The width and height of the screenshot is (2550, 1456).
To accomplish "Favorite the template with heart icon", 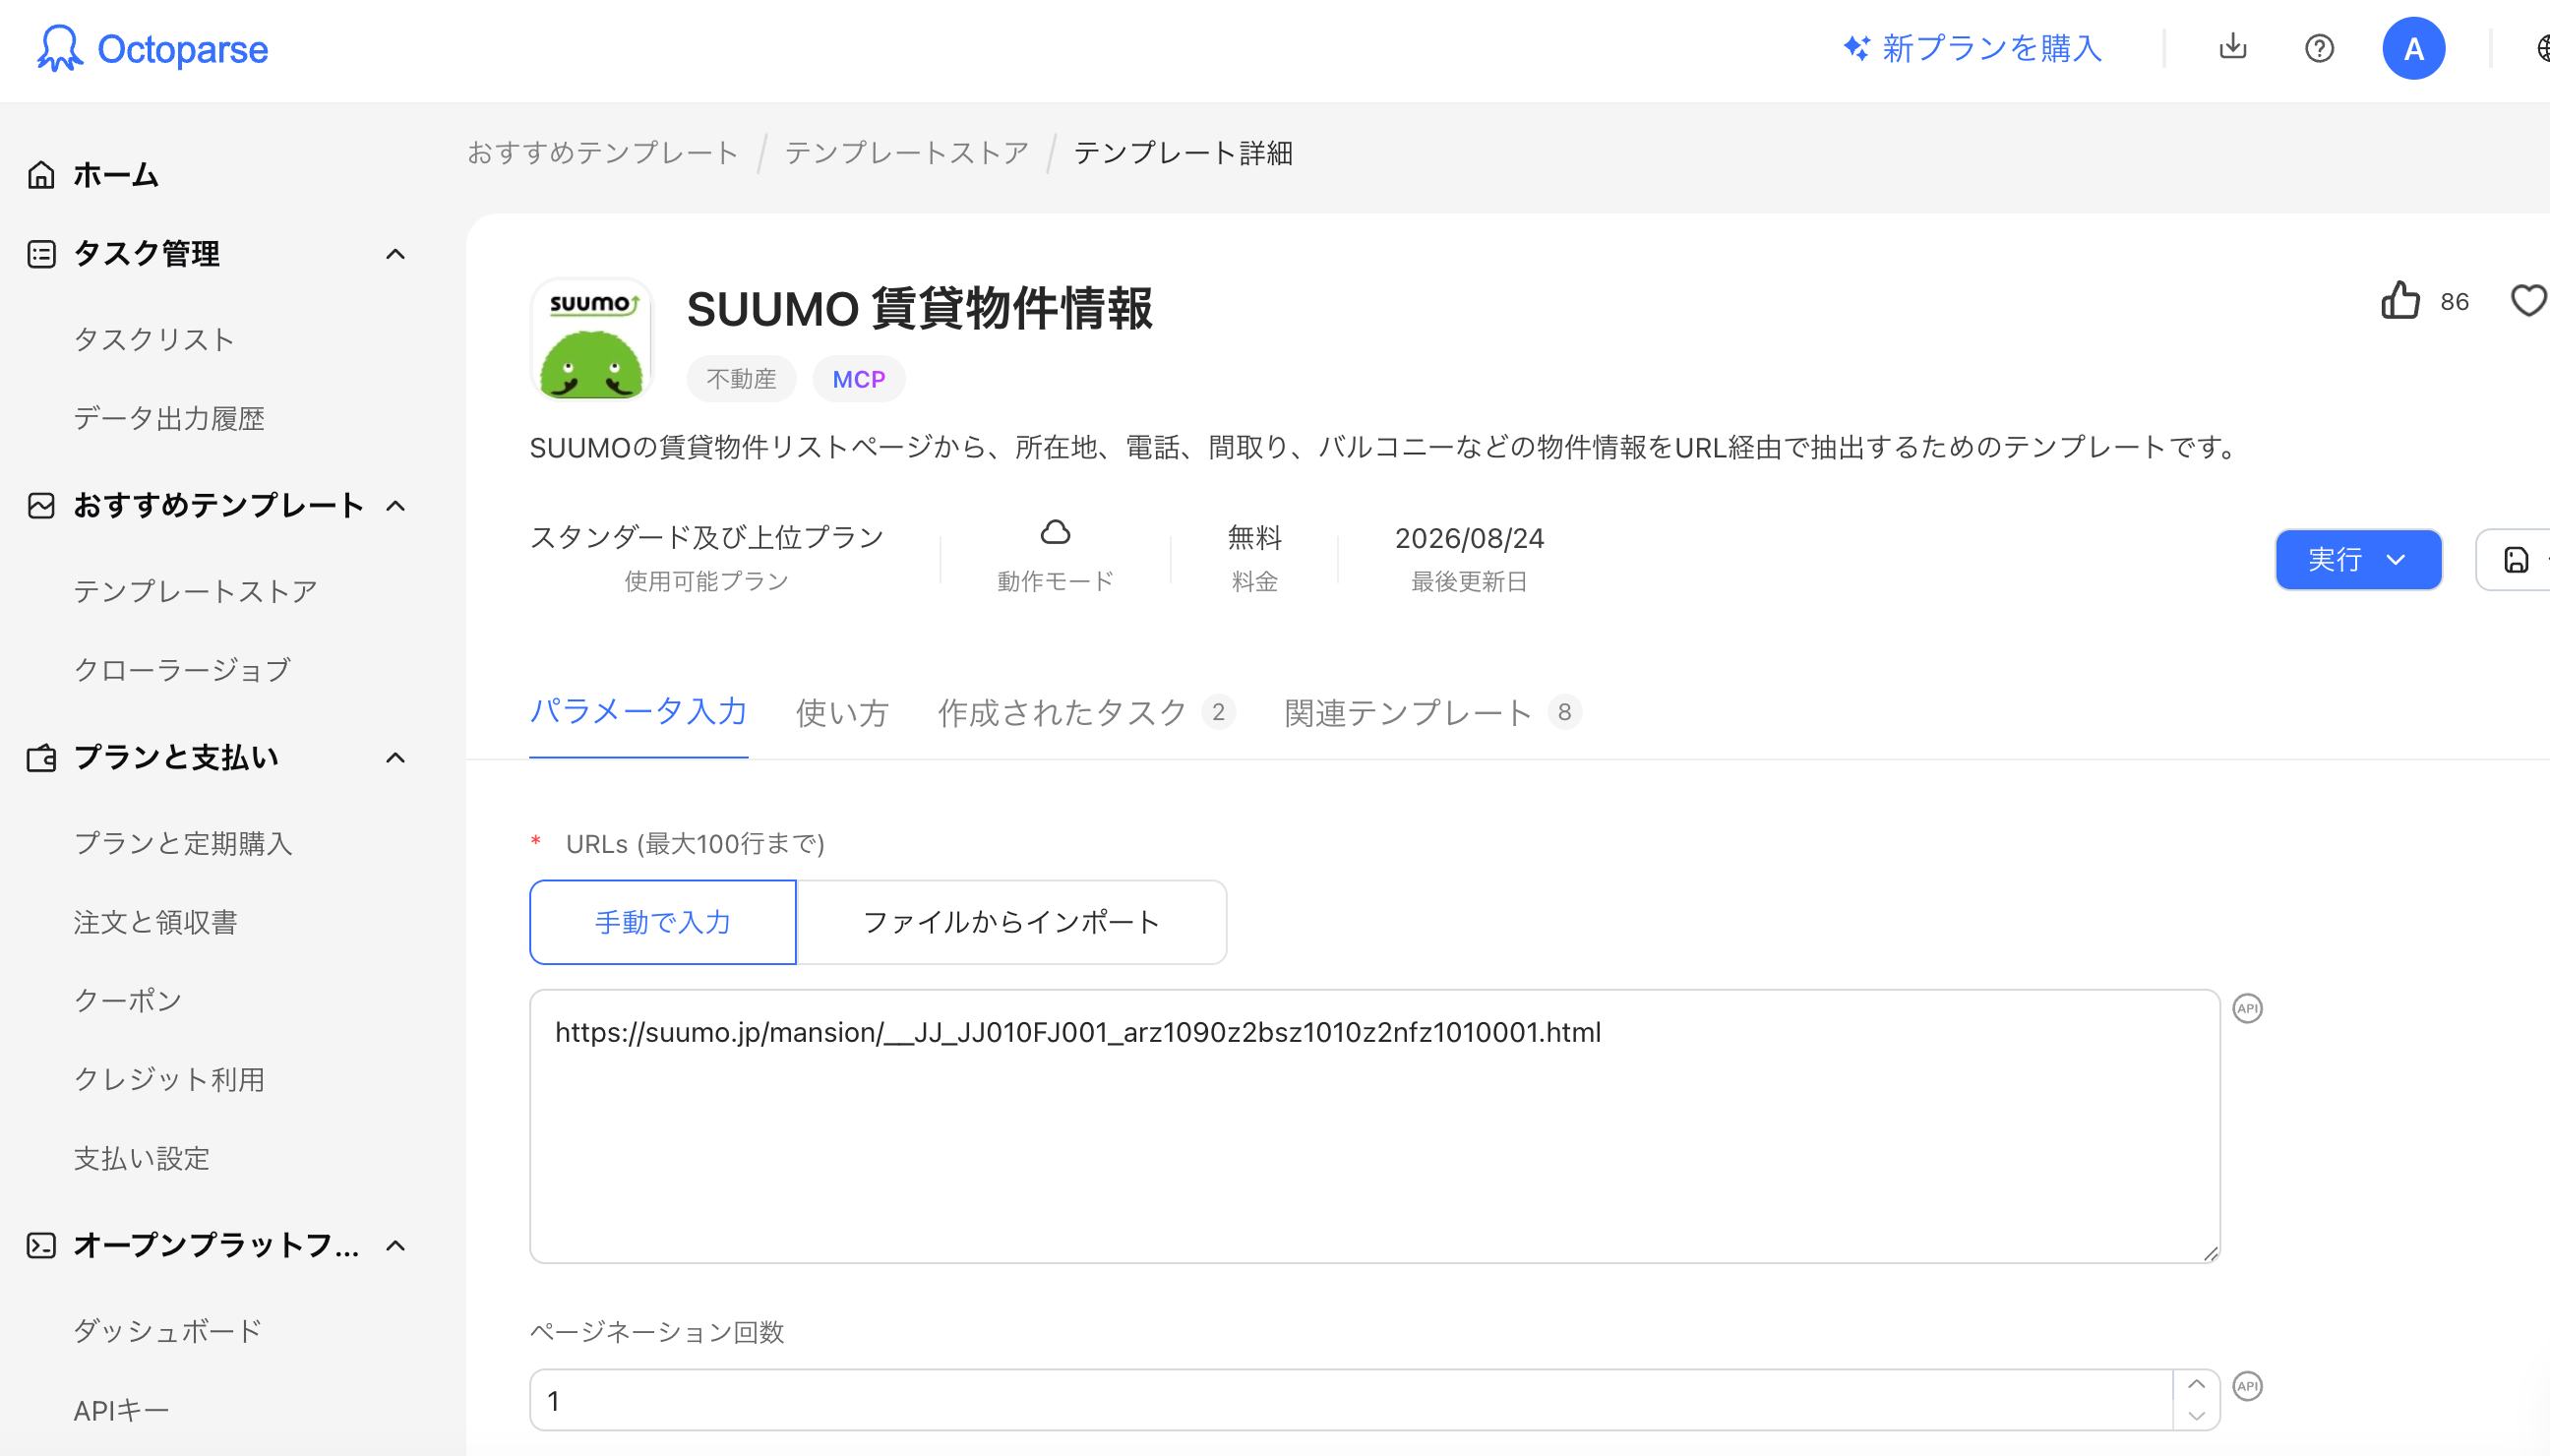I will (2529, 300).
